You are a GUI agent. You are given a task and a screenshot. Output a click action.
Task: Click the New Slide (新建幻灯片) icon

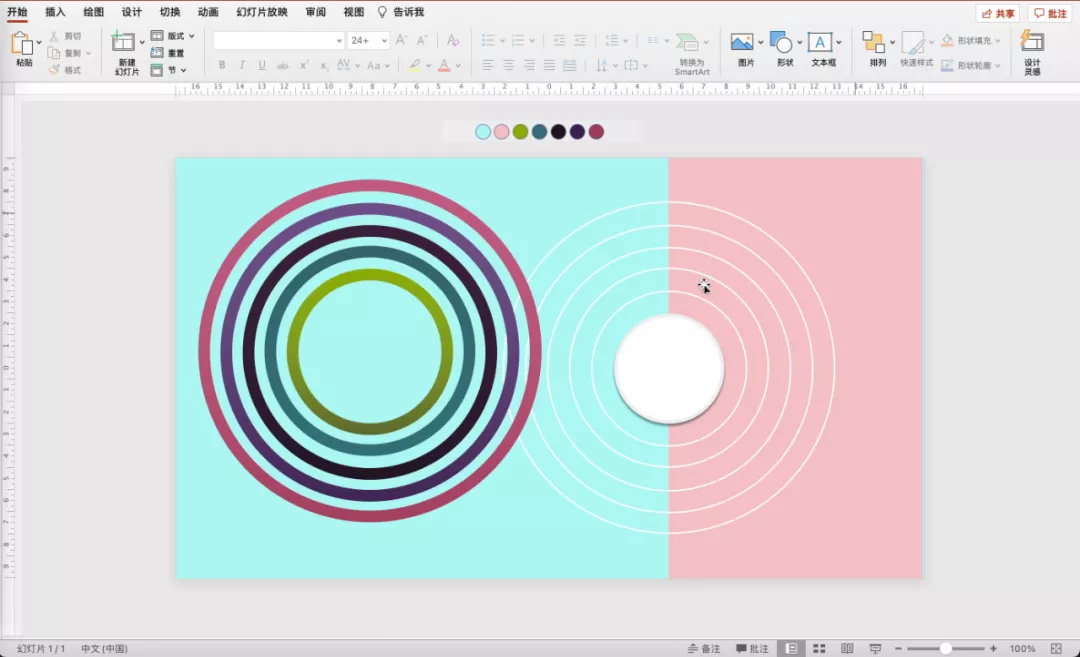(124, 43)
